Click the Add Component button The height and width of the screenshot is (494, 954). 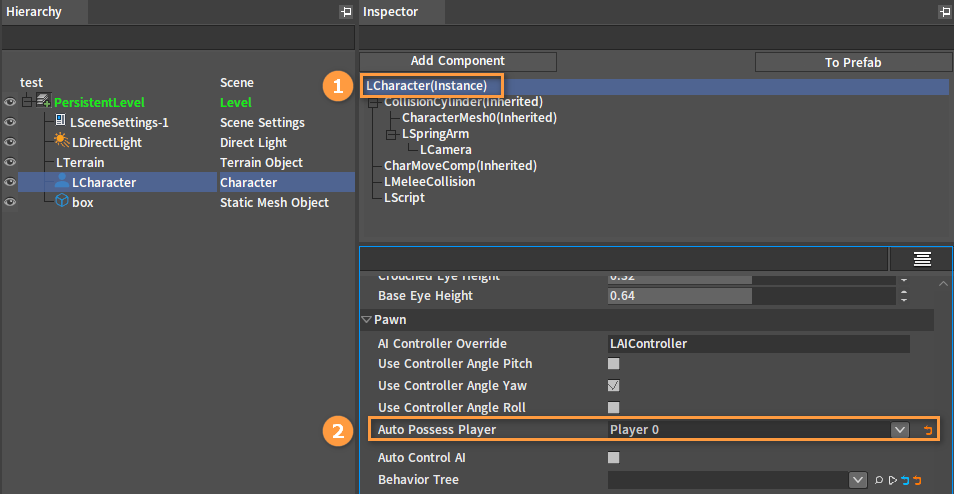click(458, 61)
